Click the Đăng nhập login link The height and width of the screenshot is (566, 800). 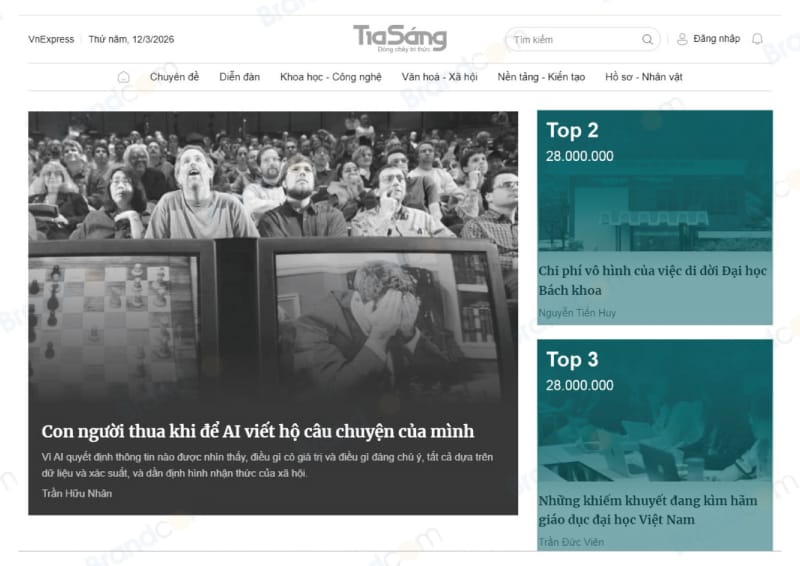point(716,39)
